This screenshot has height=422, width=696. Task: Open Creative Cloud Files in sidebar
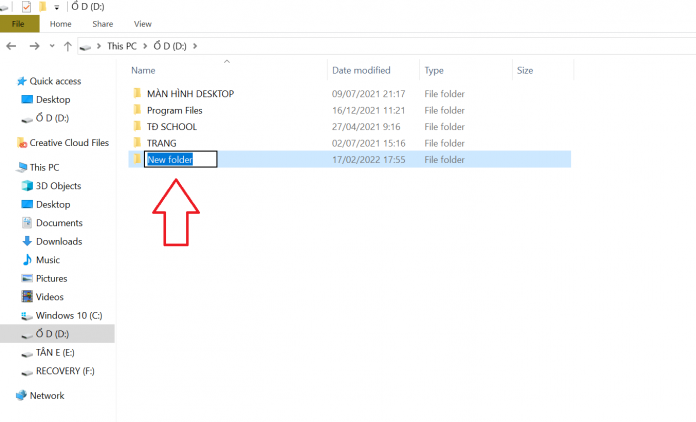[68, 143]
